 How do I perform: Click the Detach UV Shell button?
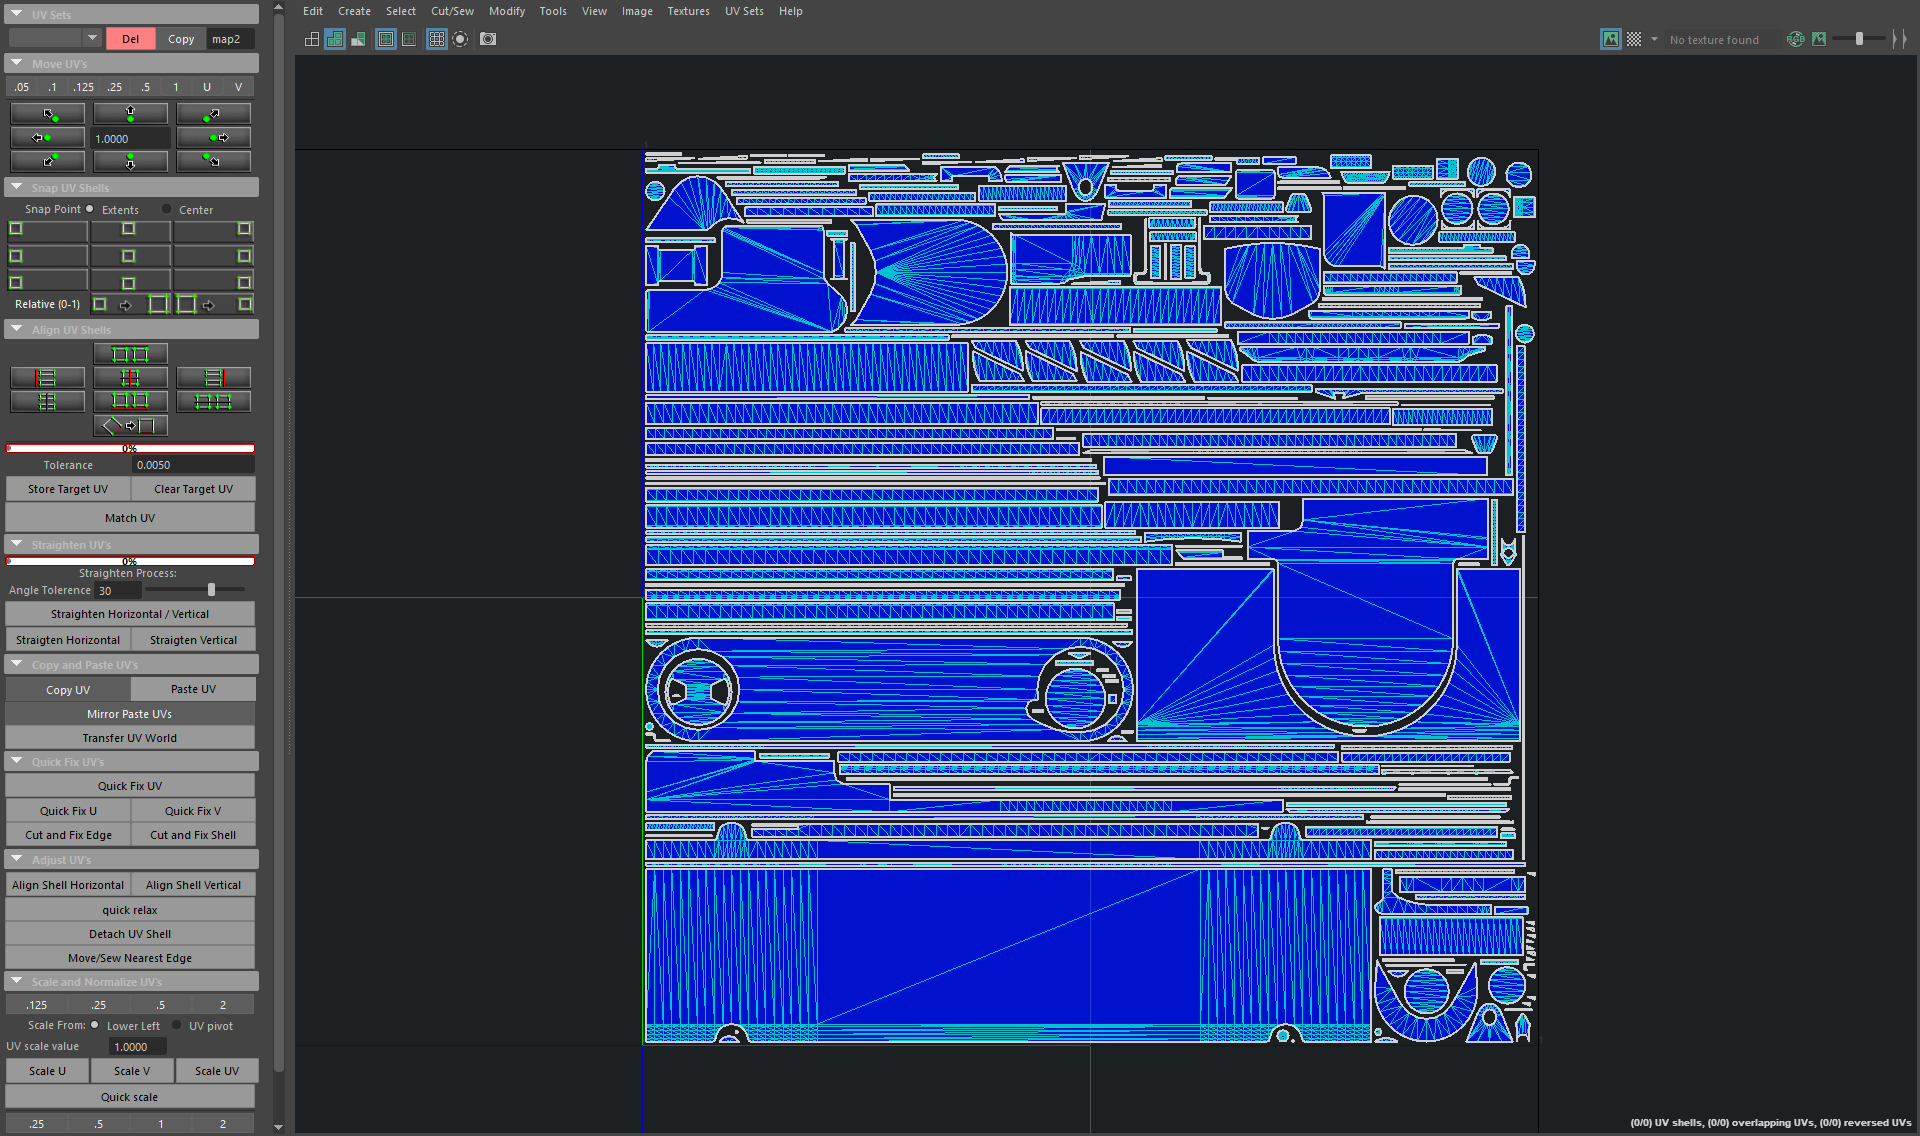130,934
